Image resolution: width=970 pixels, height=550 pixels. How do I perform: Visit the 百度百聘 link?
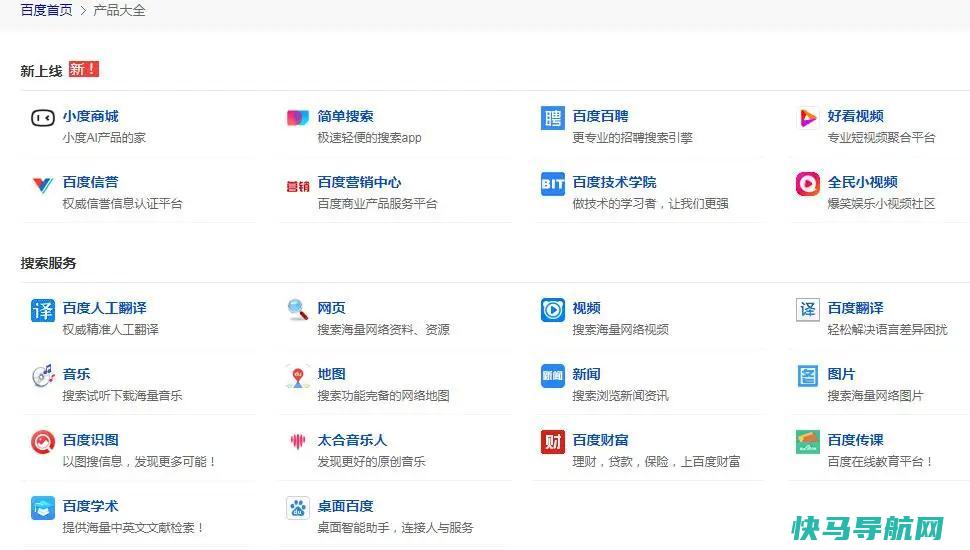(x=600, y=116)
